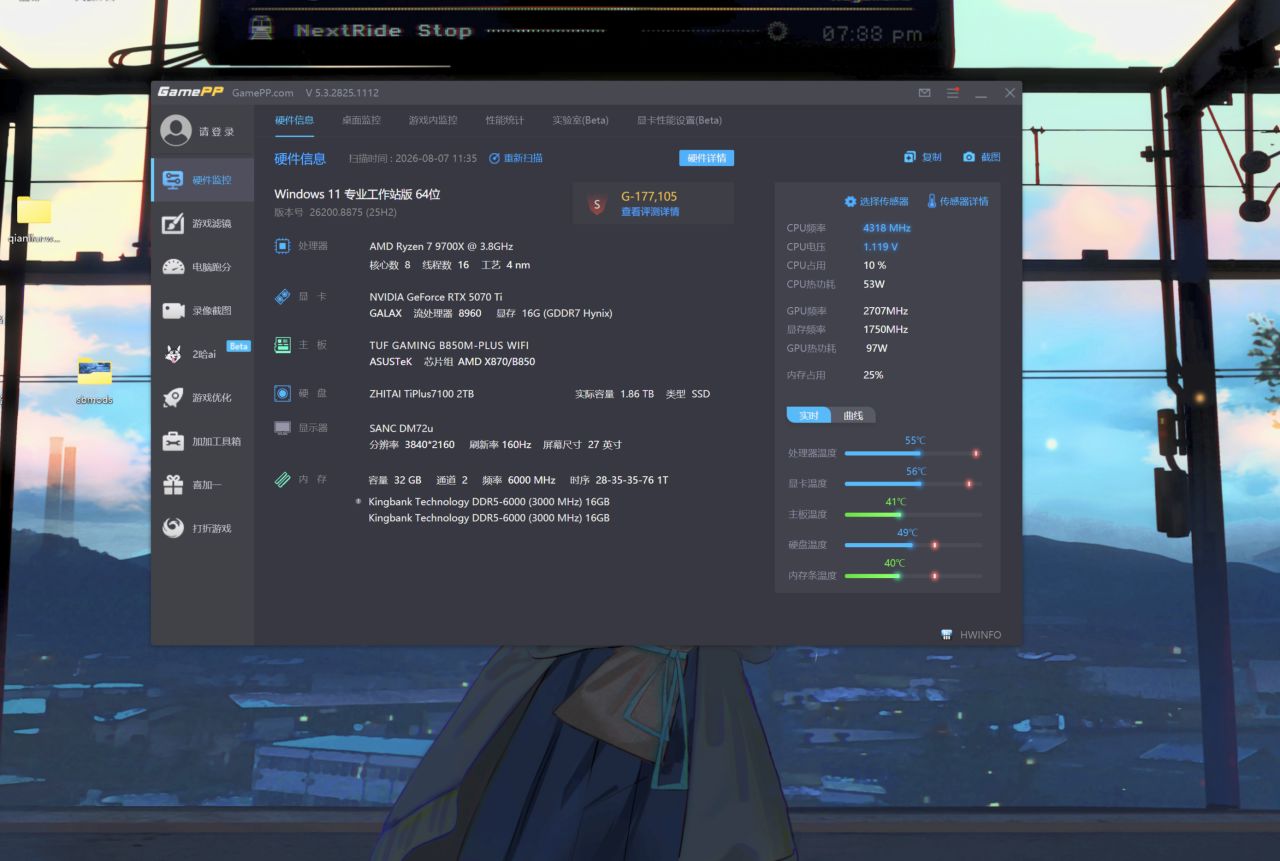Click the Windows 11 专业工作站版 64位 heading

click(x=358, y=194)
